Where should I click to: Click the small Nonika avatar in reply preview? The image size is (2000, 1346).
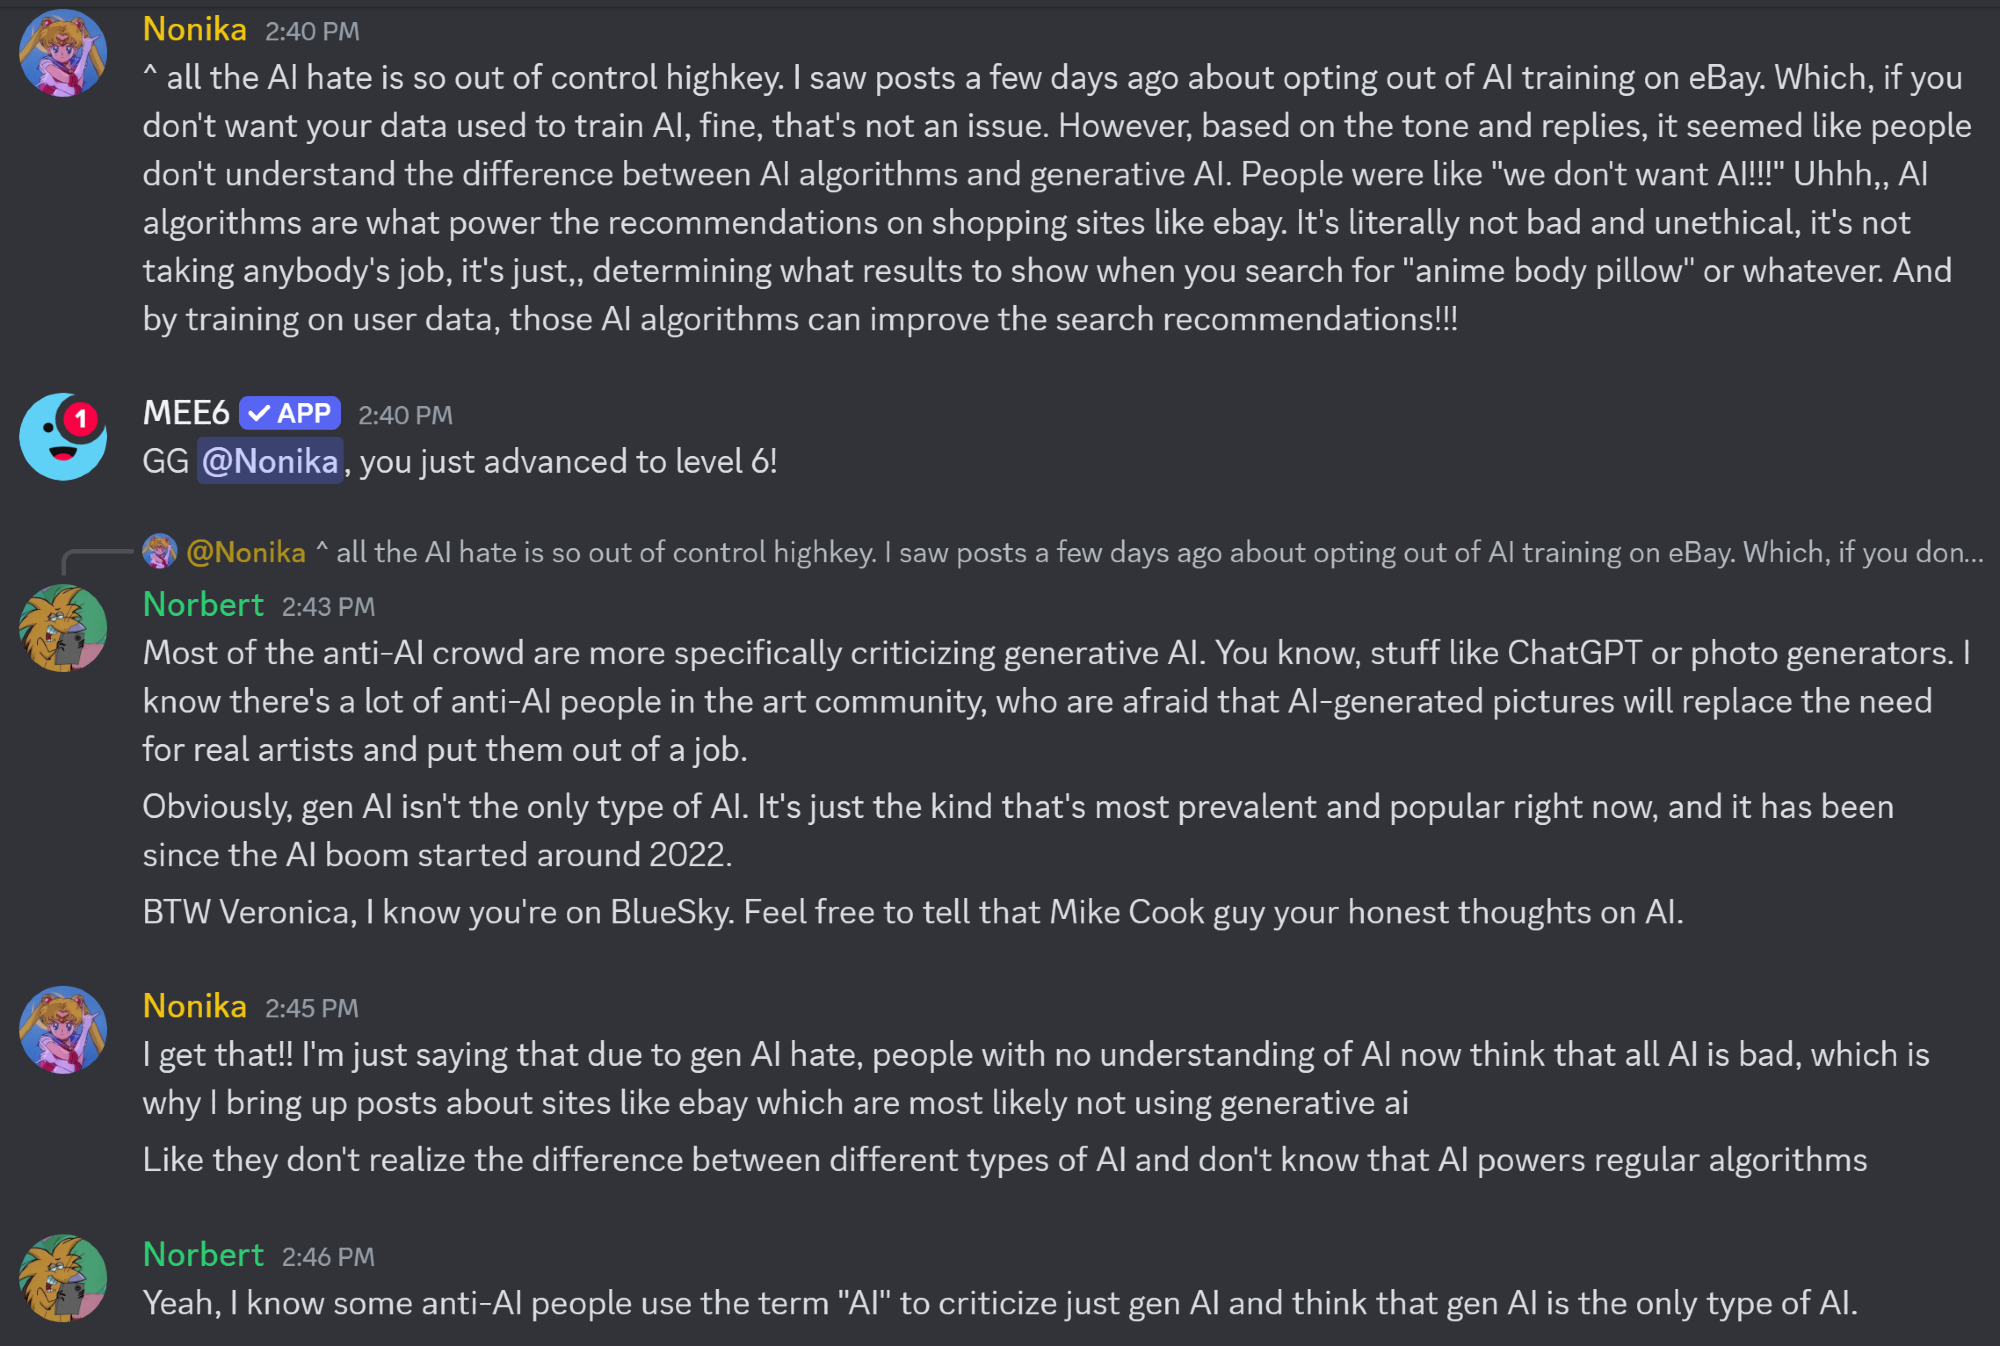tap(159, 551)
